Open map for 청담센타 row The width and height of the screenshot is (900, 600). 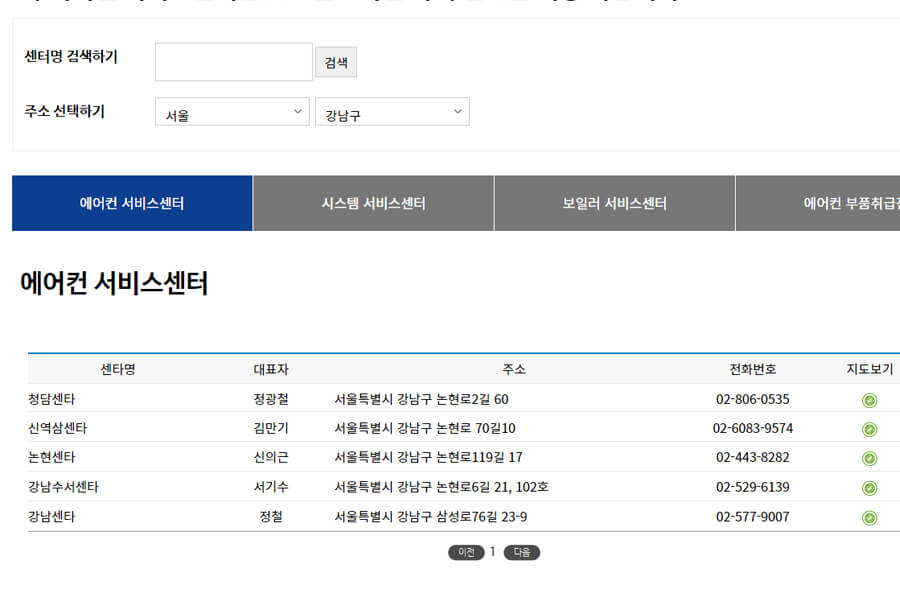coord(870,400)
